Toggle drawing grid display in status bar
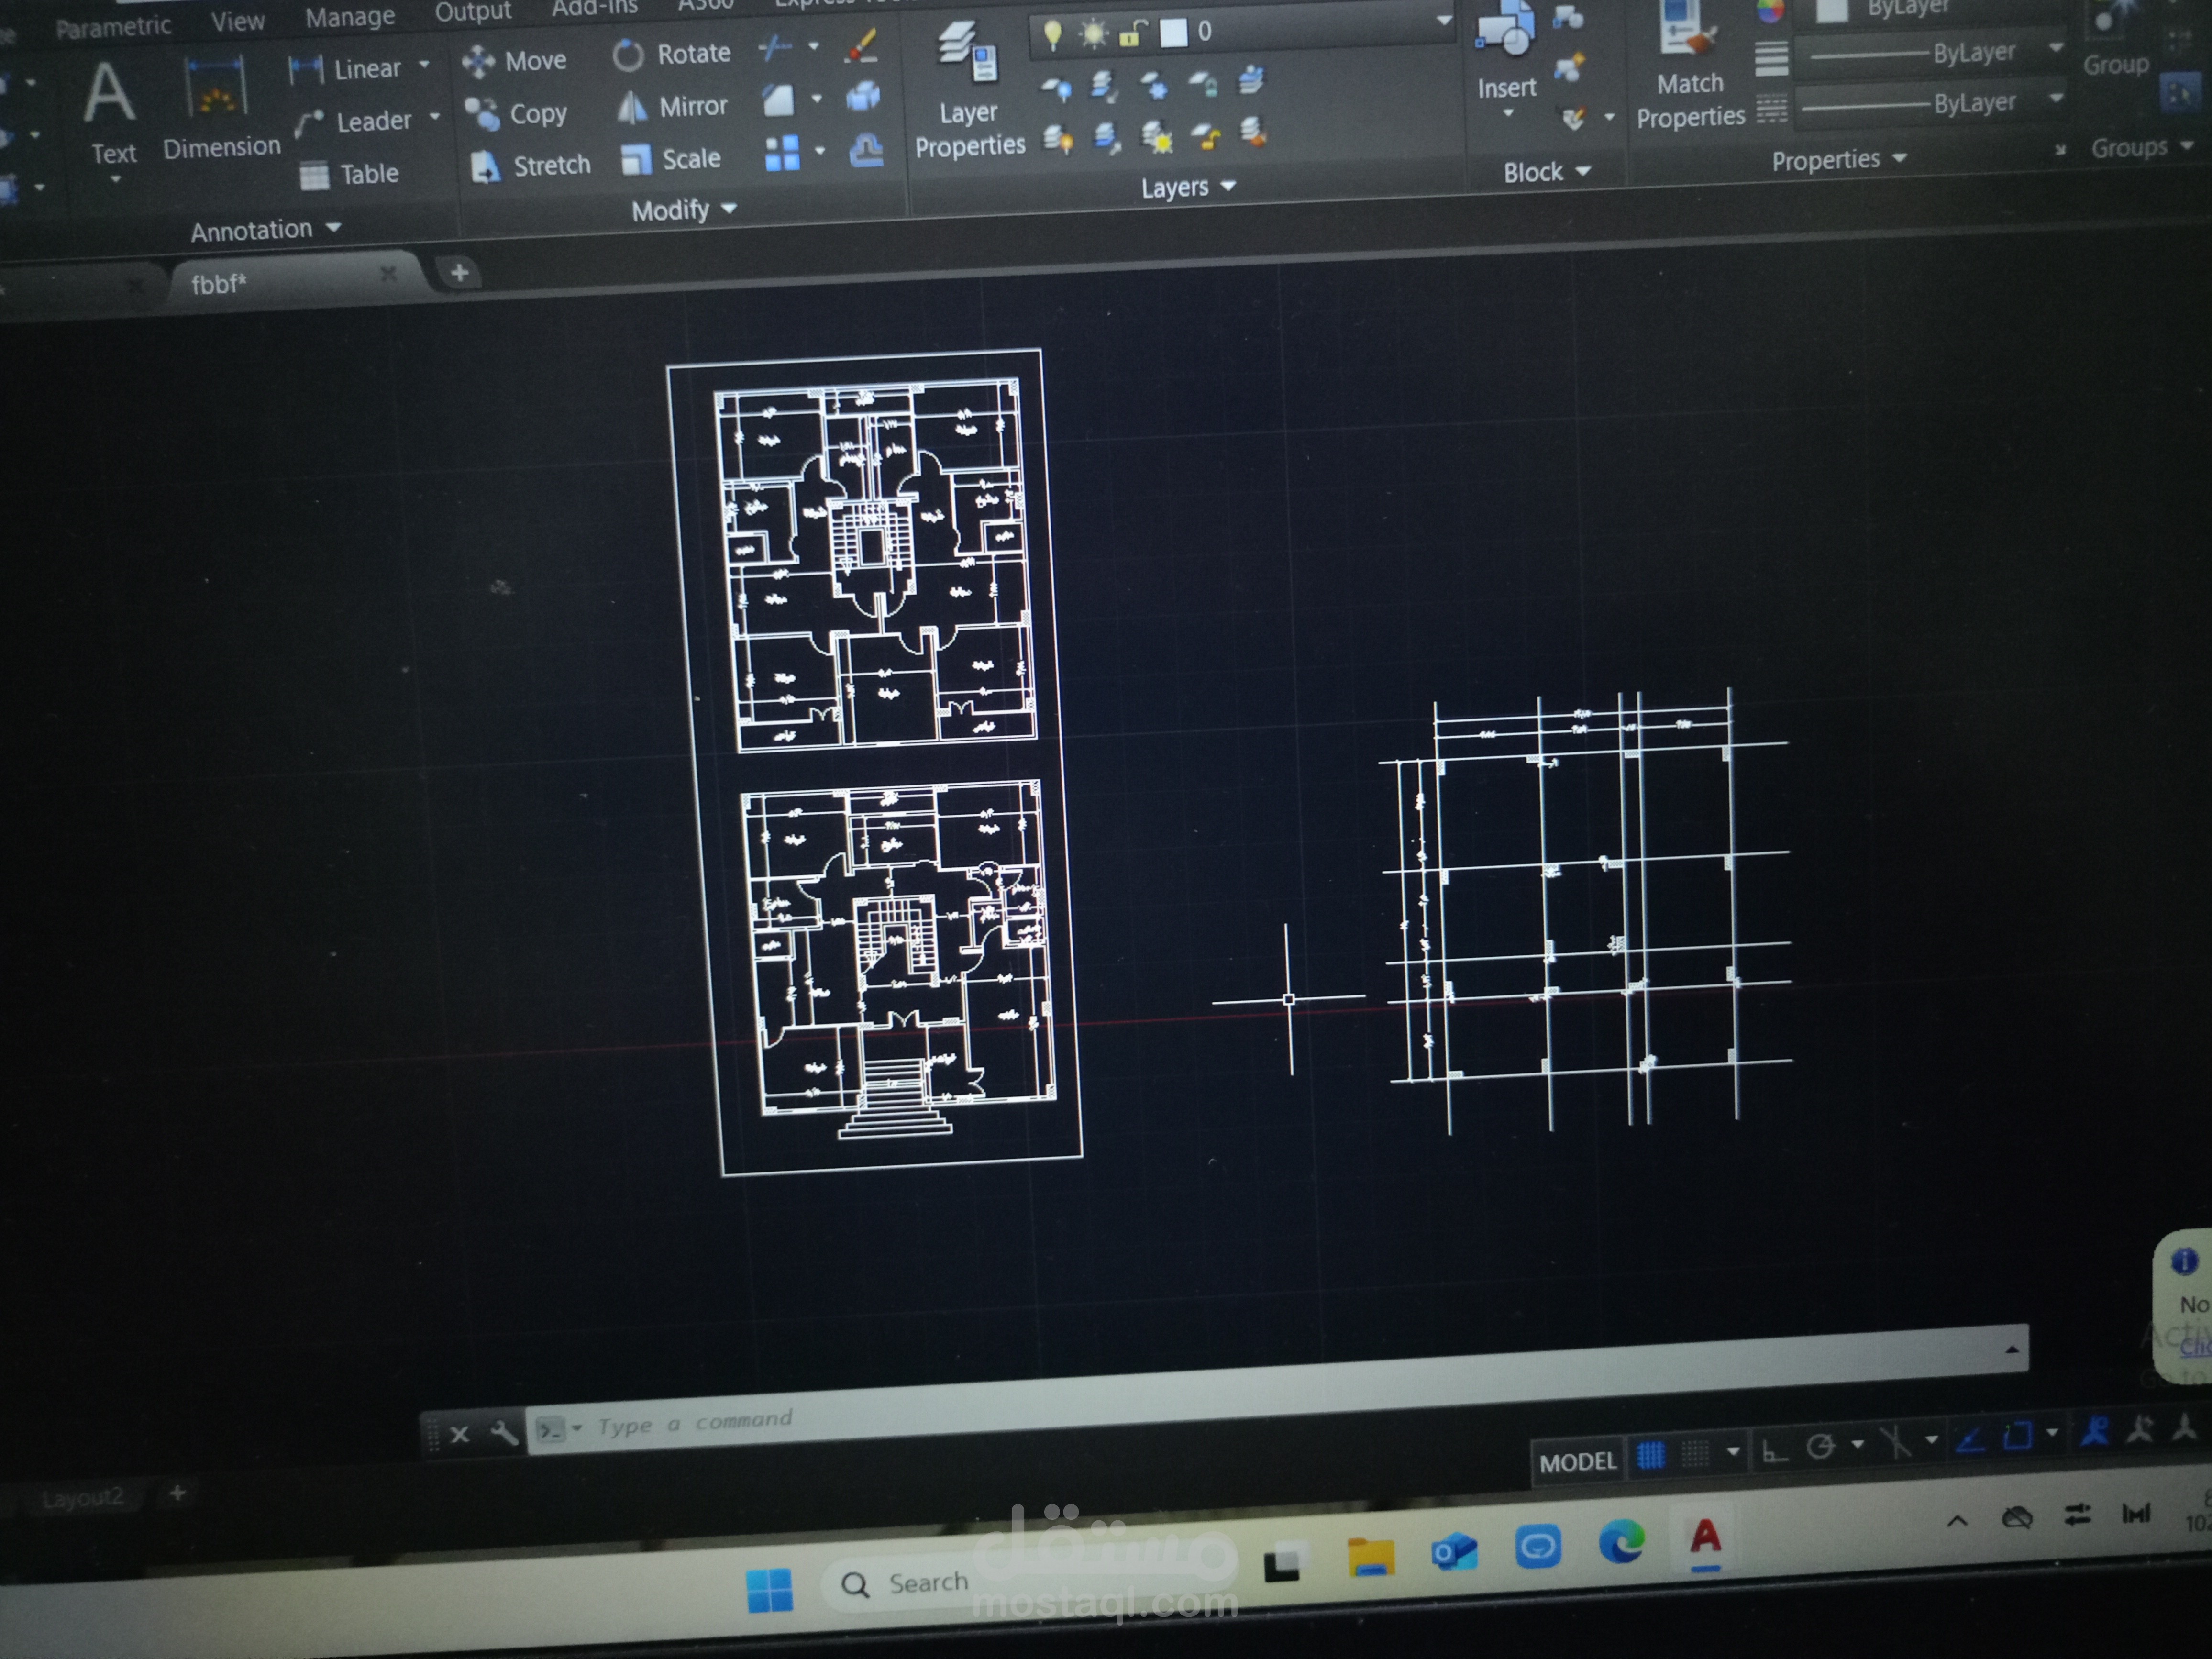Viewport: 2212px width, 1659px height. click(x=1650, y=1455)
